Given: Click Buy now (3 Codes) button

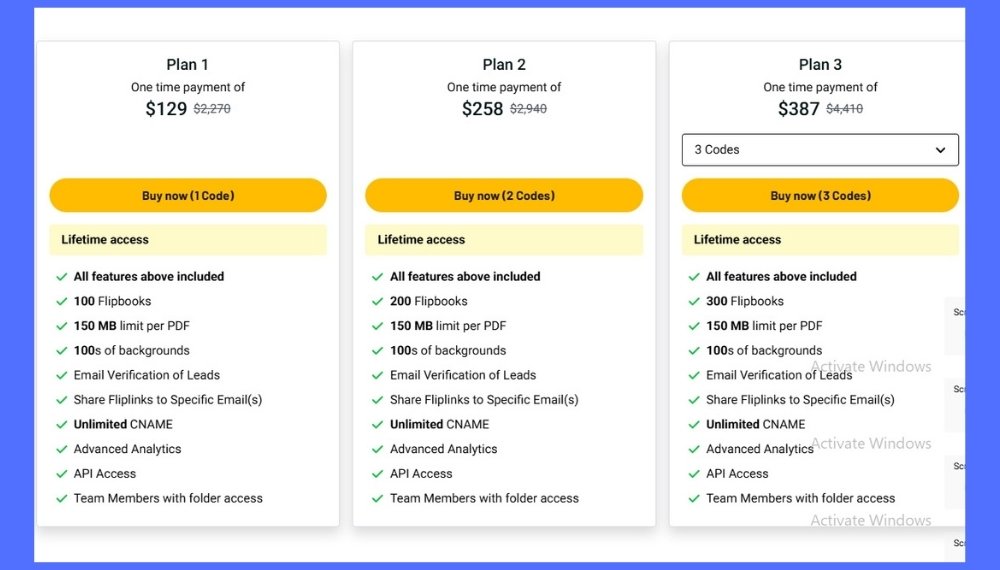Looking at the screenshot, I should (820, 196).
